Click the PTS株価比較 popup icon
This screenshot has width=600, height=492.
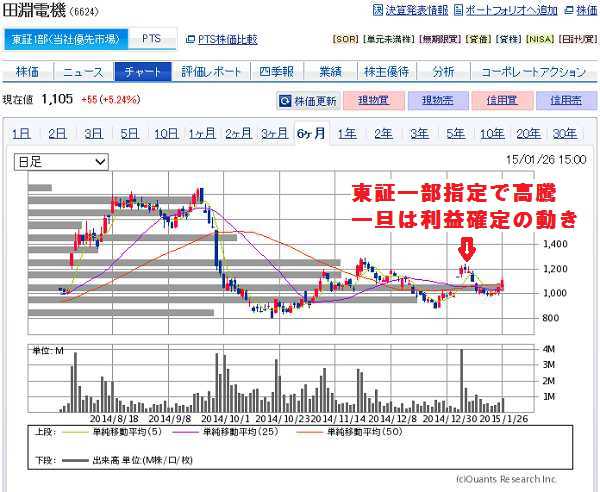pyautogui.click(x=190, y=39)
